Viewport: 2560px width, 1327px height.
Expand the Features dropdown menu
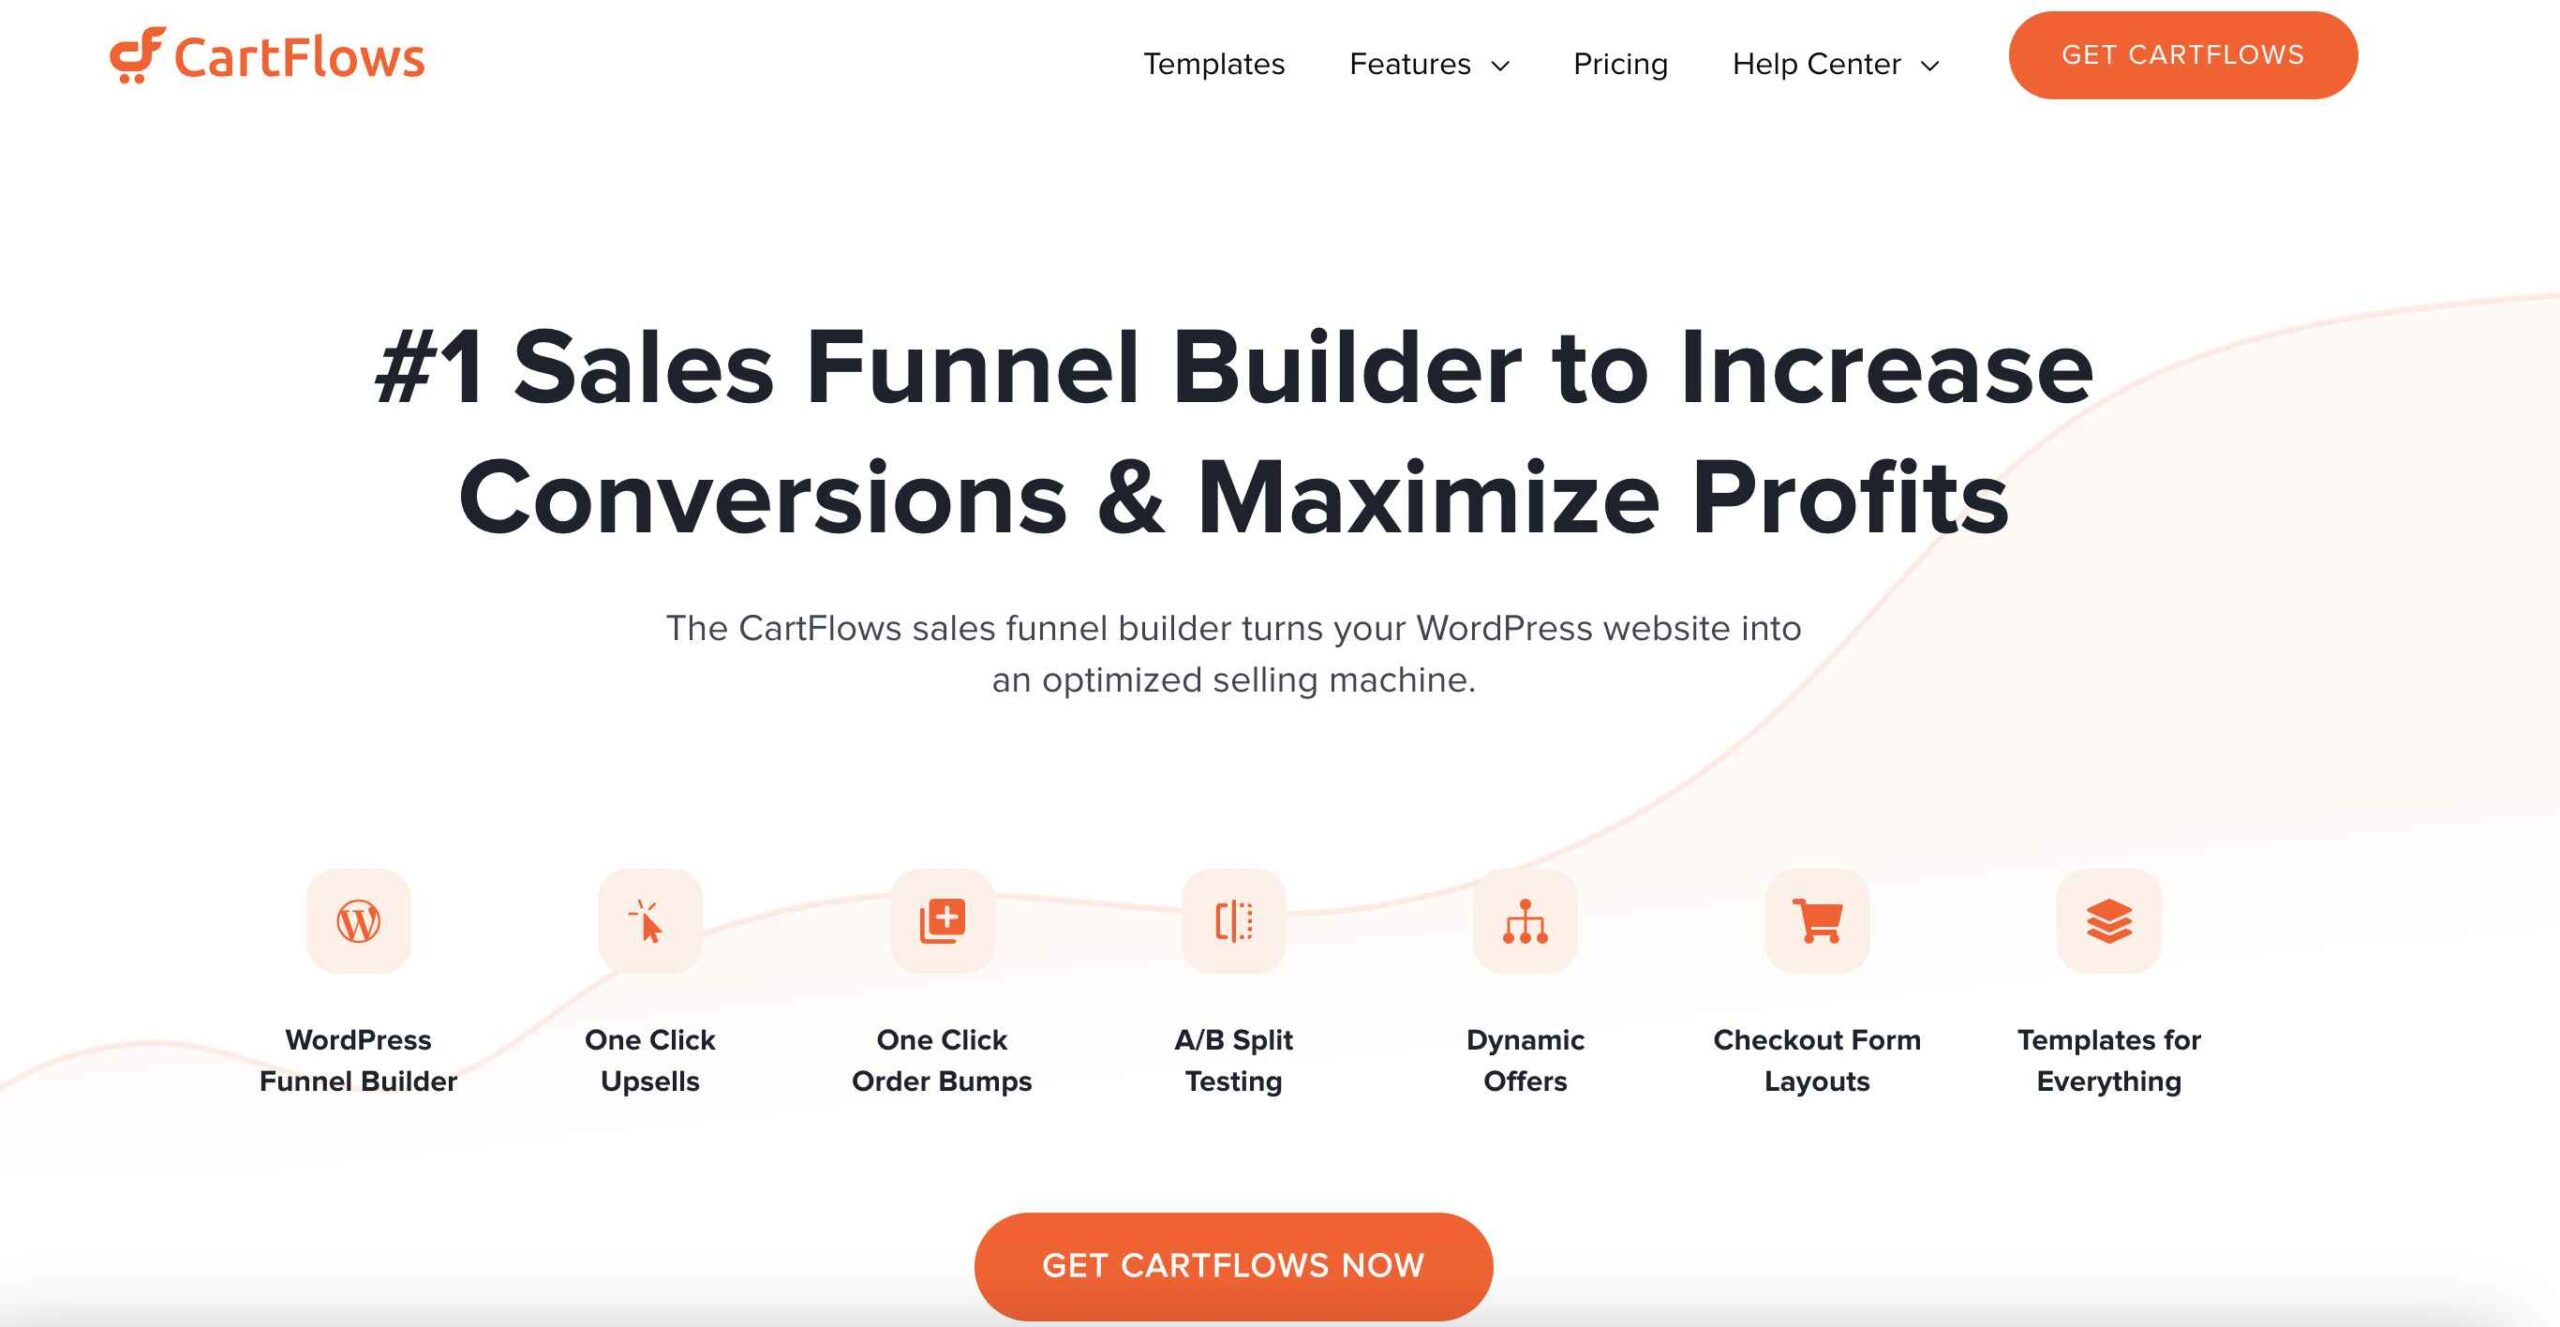pyautogui.click(x=1430, y=64)
